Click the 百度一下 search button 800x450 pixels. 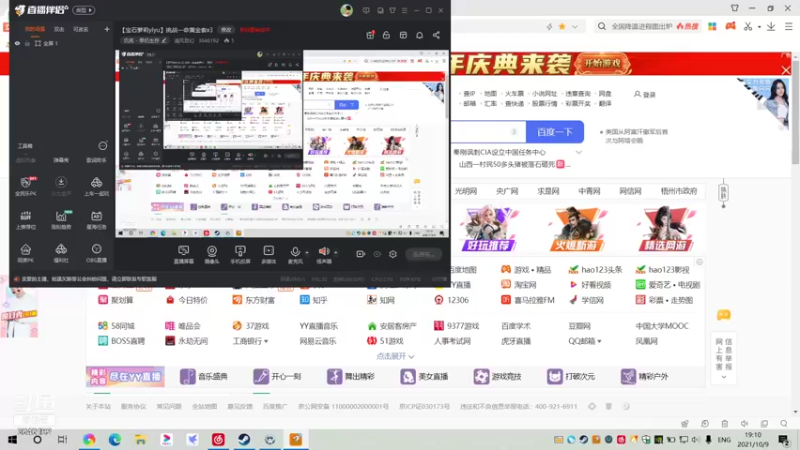coord(555,132)
